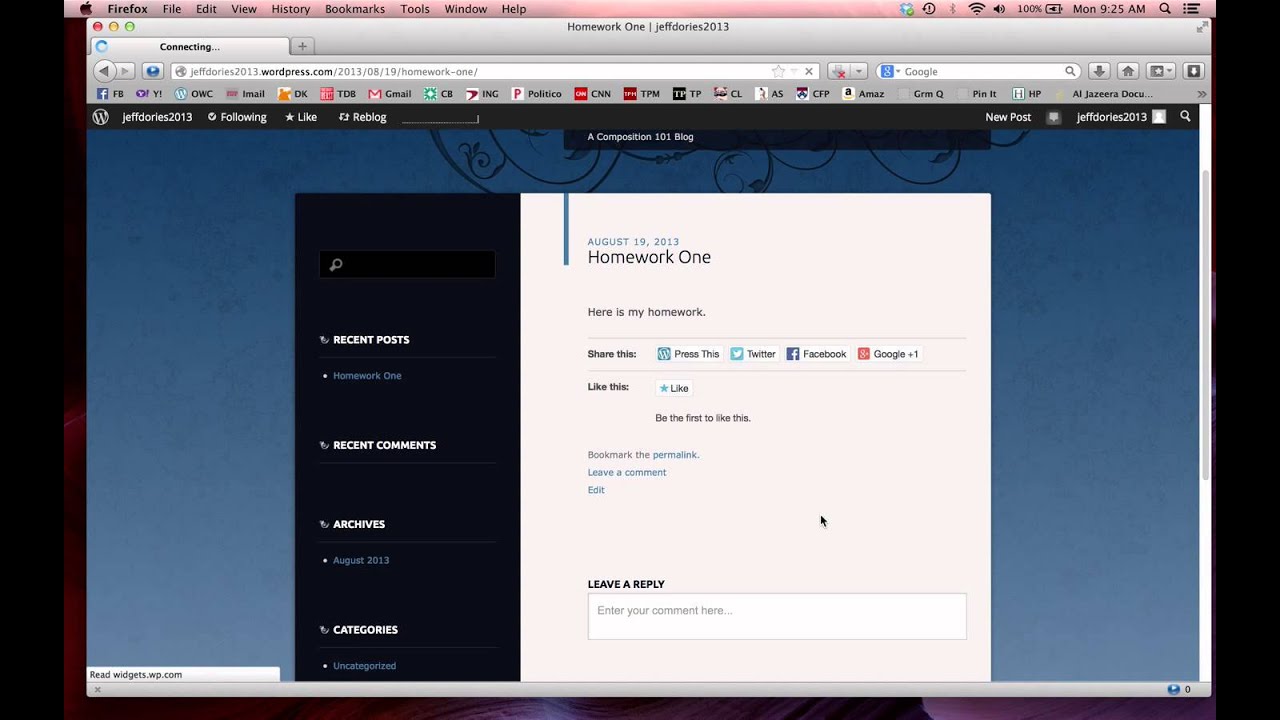Click the page vertical scrollbar
1280x720 pixels.
pyautogui.click(x=1205, y=324)
